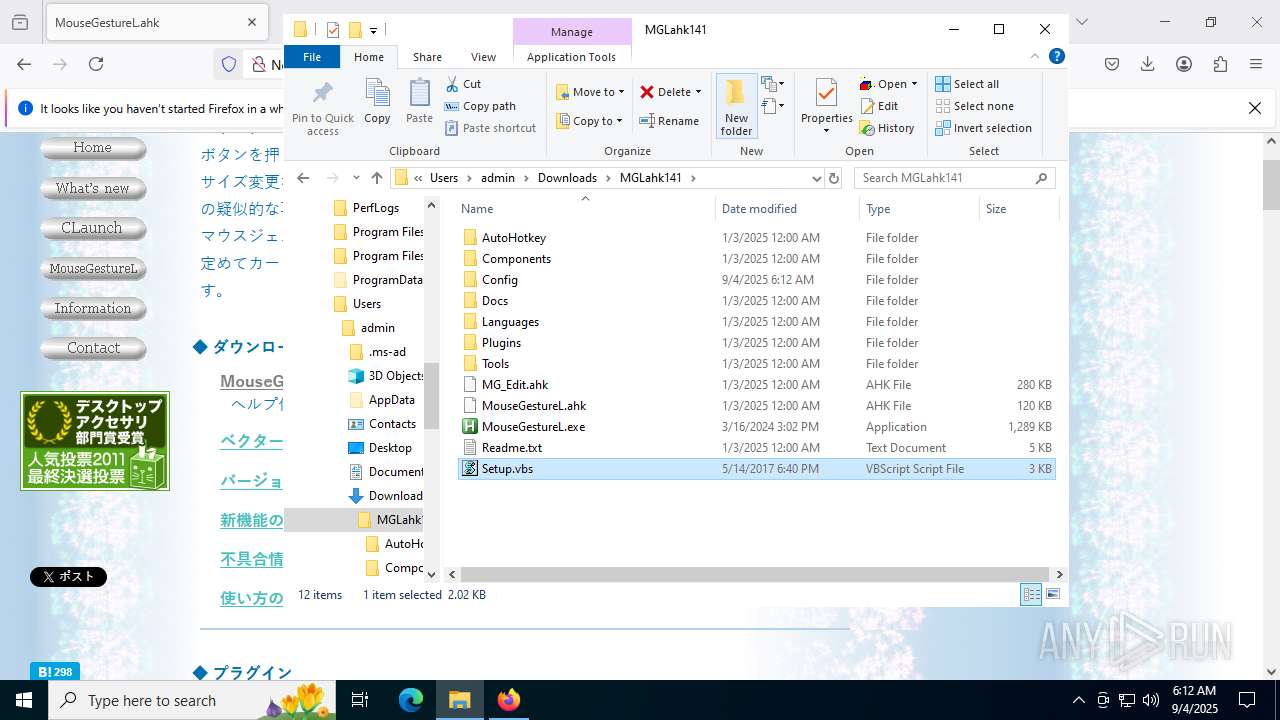Viewport: 1280px width, 720px height.
Task: Click the X ポスト button
Action: (x=68, y=576)
